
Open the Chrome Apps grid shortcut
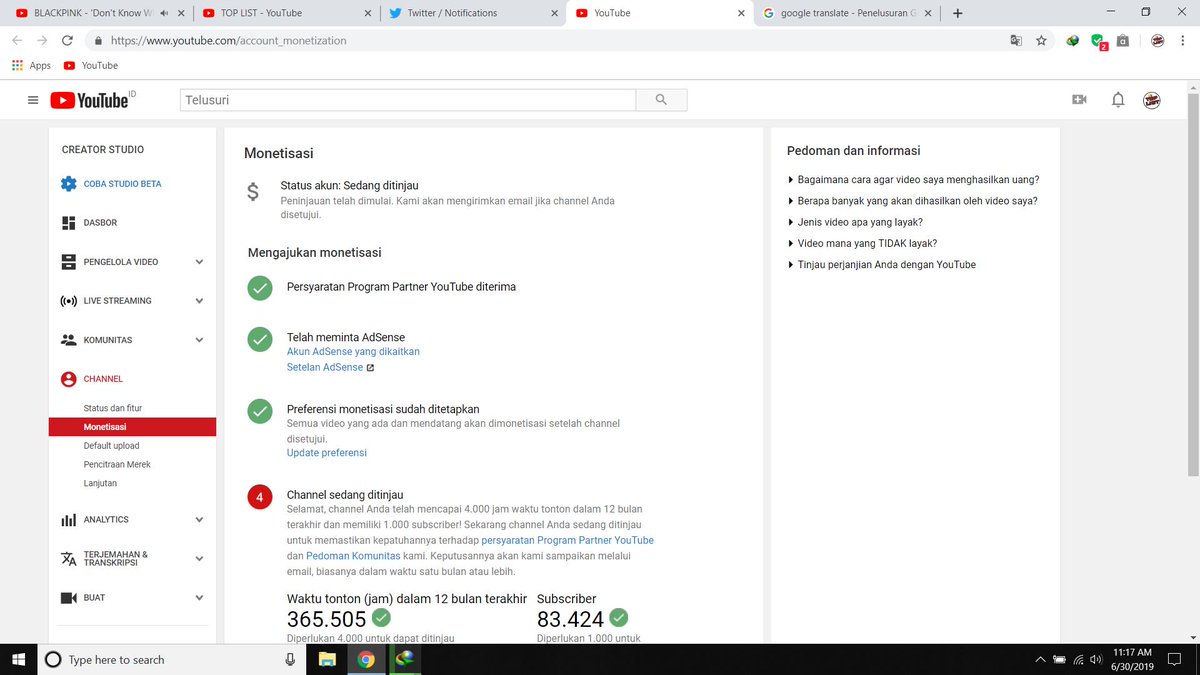point(31,66)
